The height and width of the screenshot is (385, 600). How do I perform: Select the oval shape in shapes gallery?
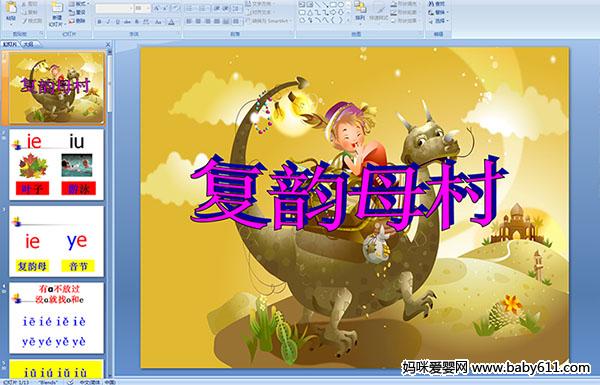(342, 5)
